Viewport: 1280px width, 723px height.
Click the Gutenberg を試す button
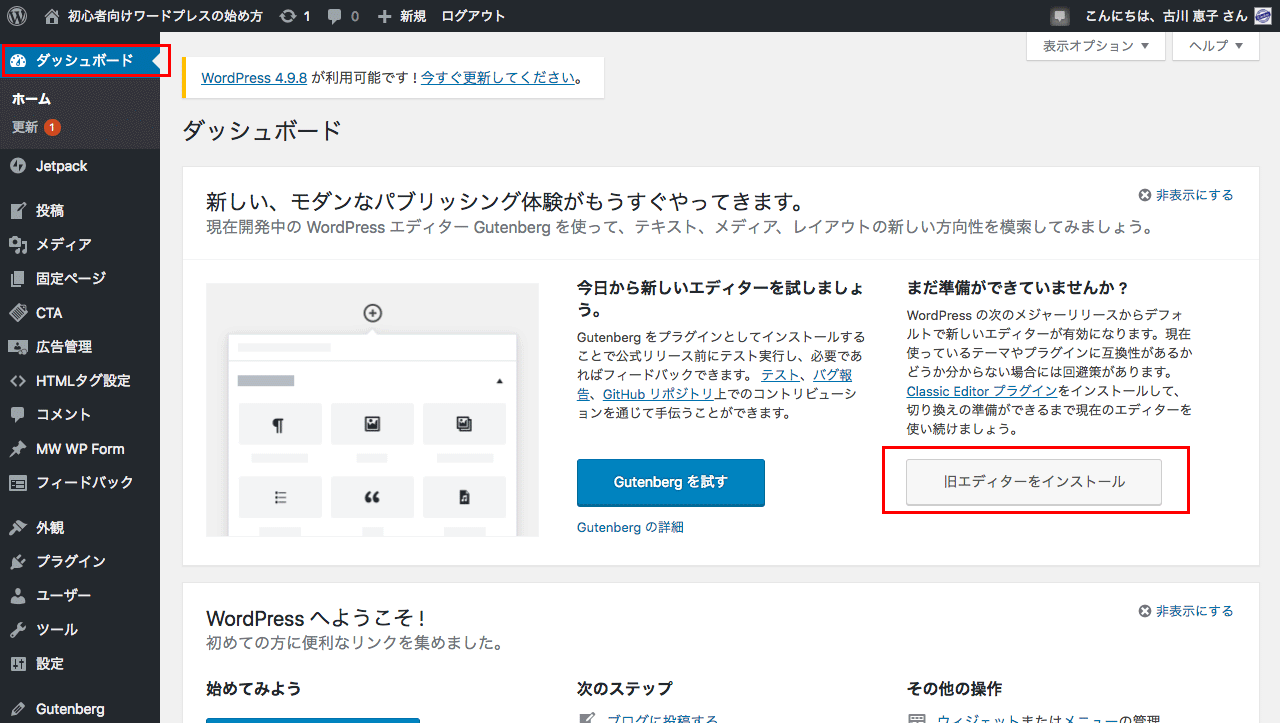click(671, 483)
